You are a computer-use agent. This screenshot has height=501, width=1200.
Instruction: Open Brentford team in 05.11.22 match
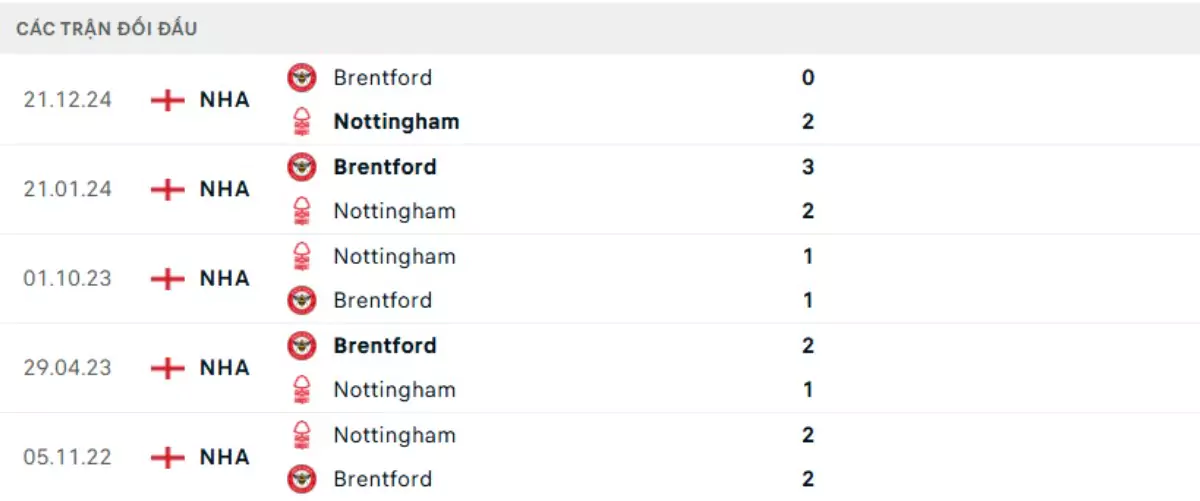tap(383, 479)
